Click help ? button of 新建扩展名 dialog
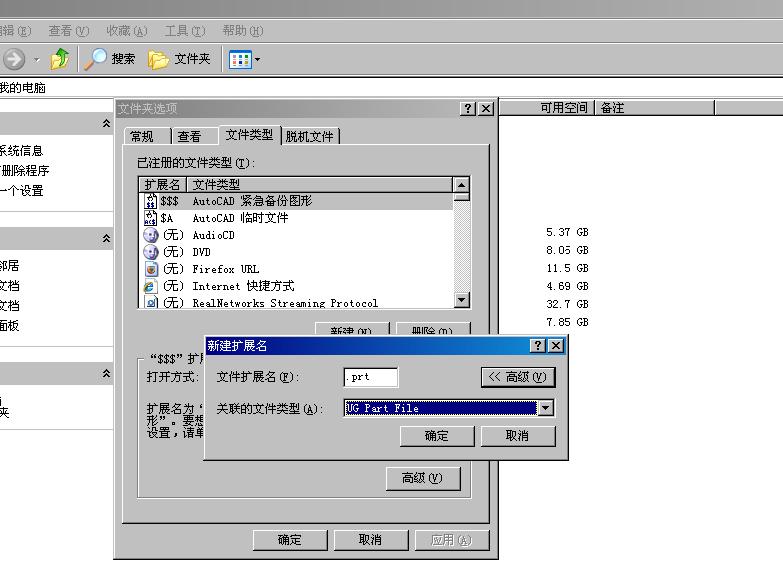 (x=537, y=346)
